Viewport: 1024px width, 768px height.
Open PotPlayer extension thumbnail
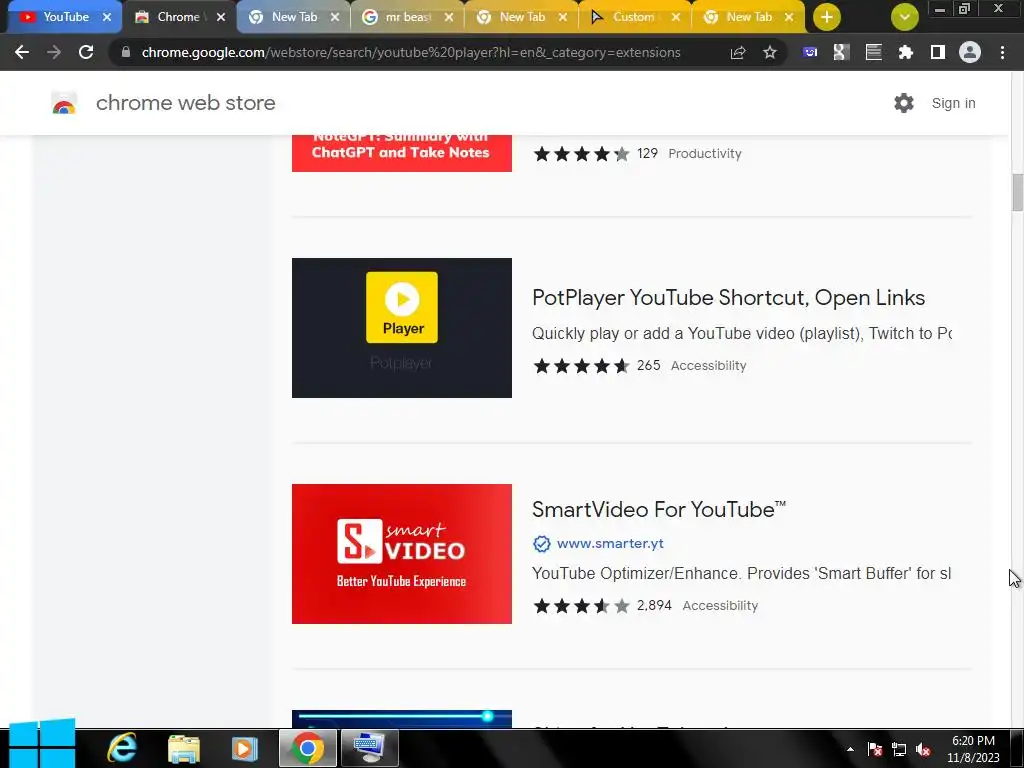tap(402, 328)
